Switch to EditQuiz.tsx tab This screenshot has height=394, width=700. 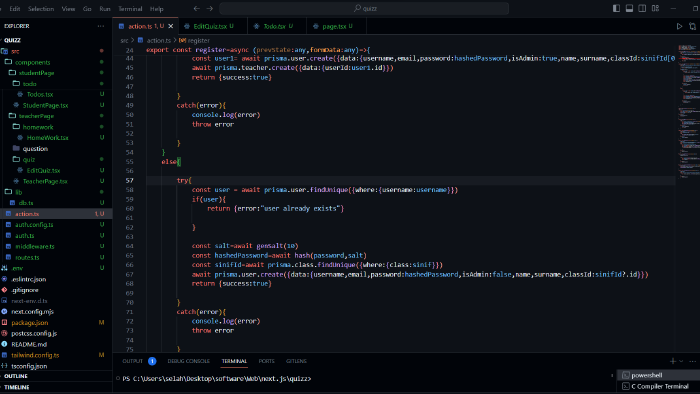(210, 26)
